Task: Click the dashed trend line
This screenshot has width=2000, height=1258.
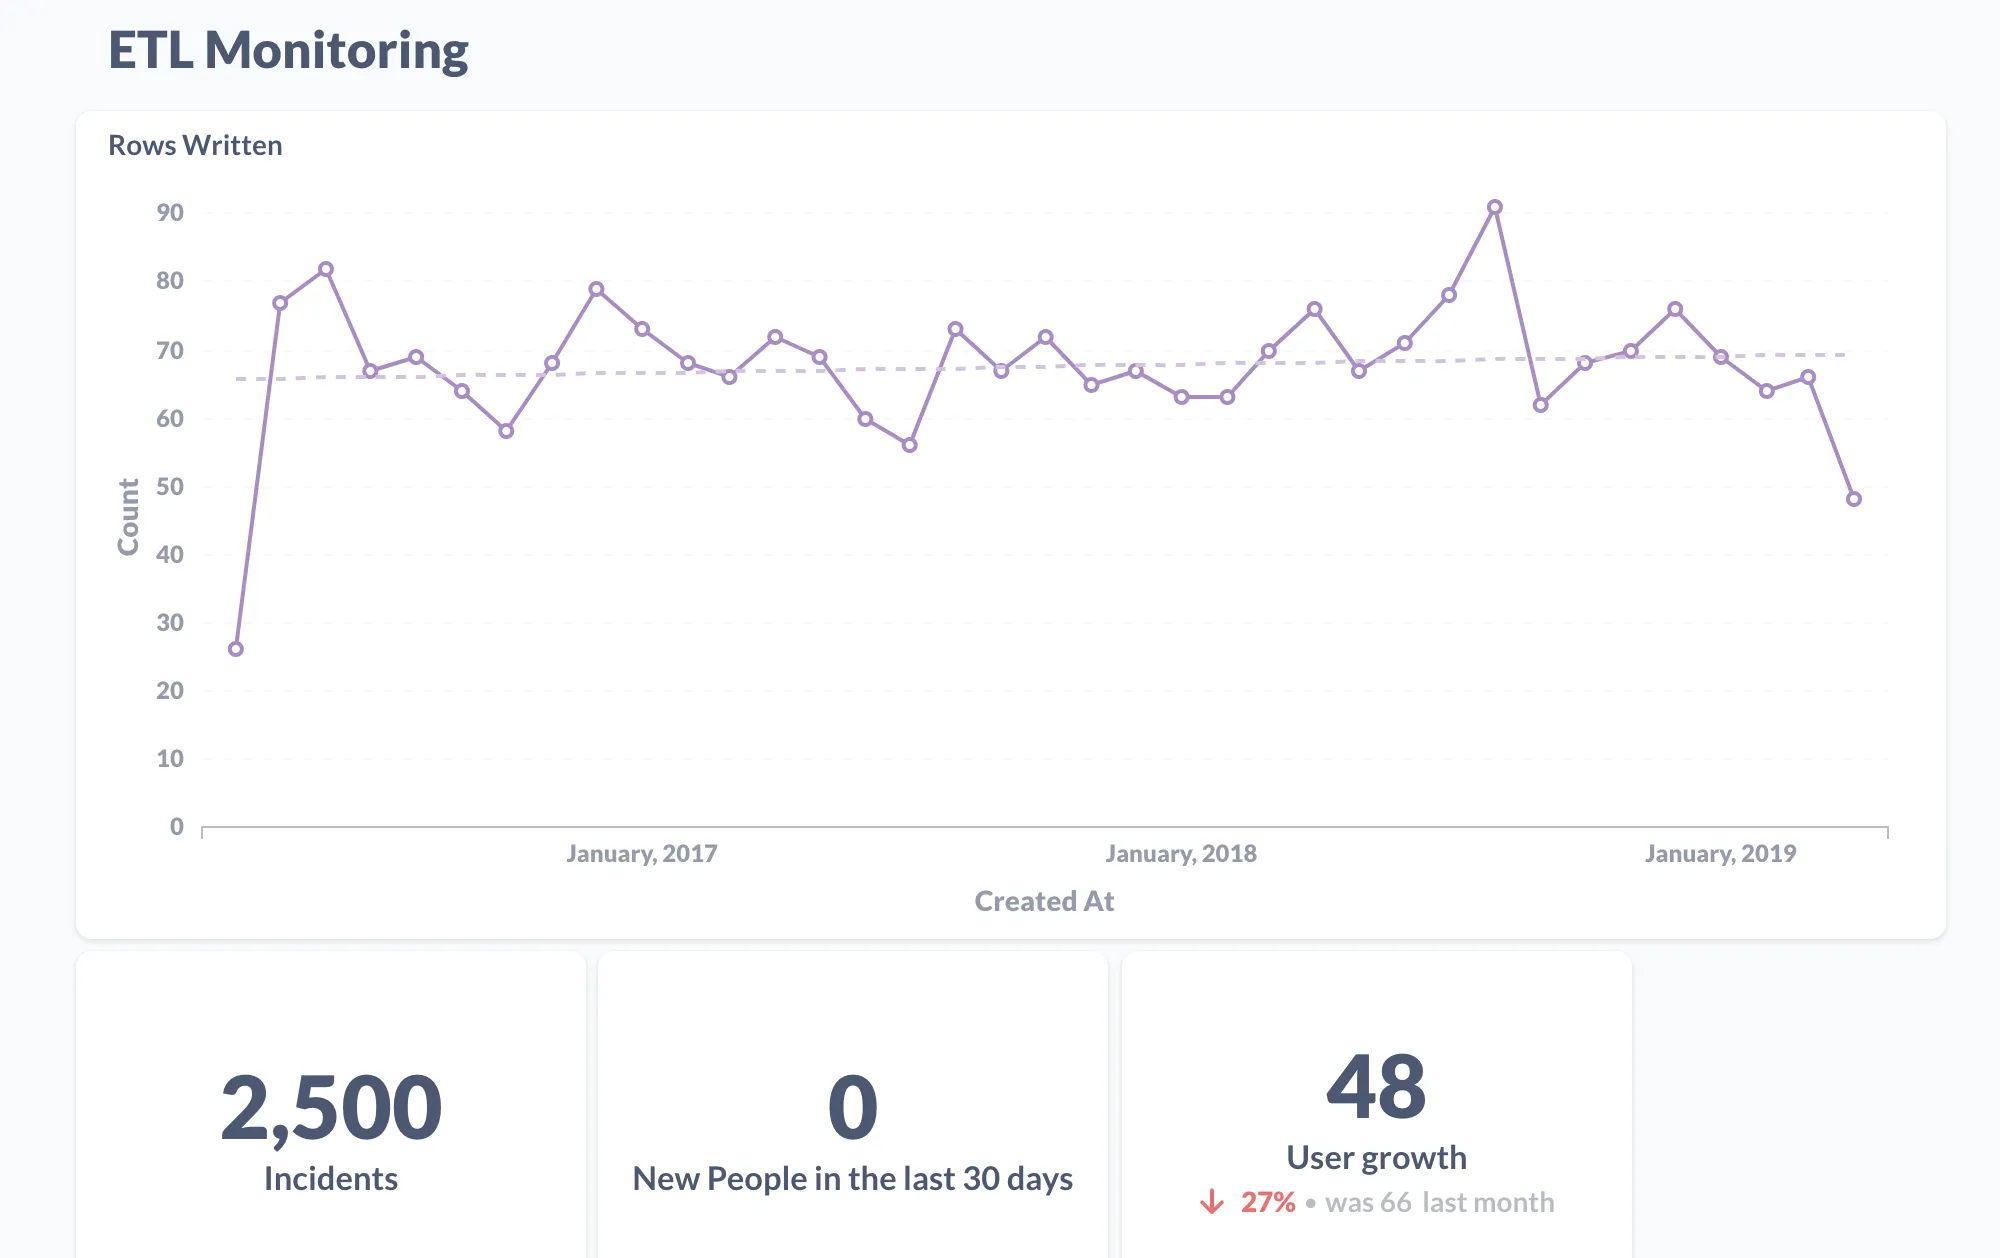Action: (x=1040, y=367)
